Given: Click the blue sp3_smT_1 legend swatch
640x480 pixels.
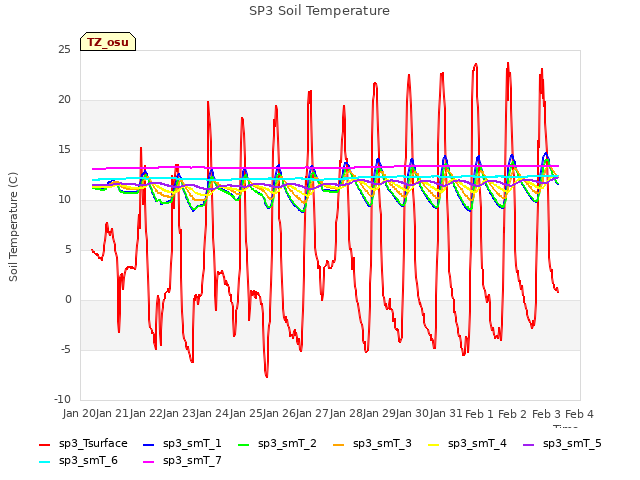Looking at the screenshot, I should [x=149, y=444].
